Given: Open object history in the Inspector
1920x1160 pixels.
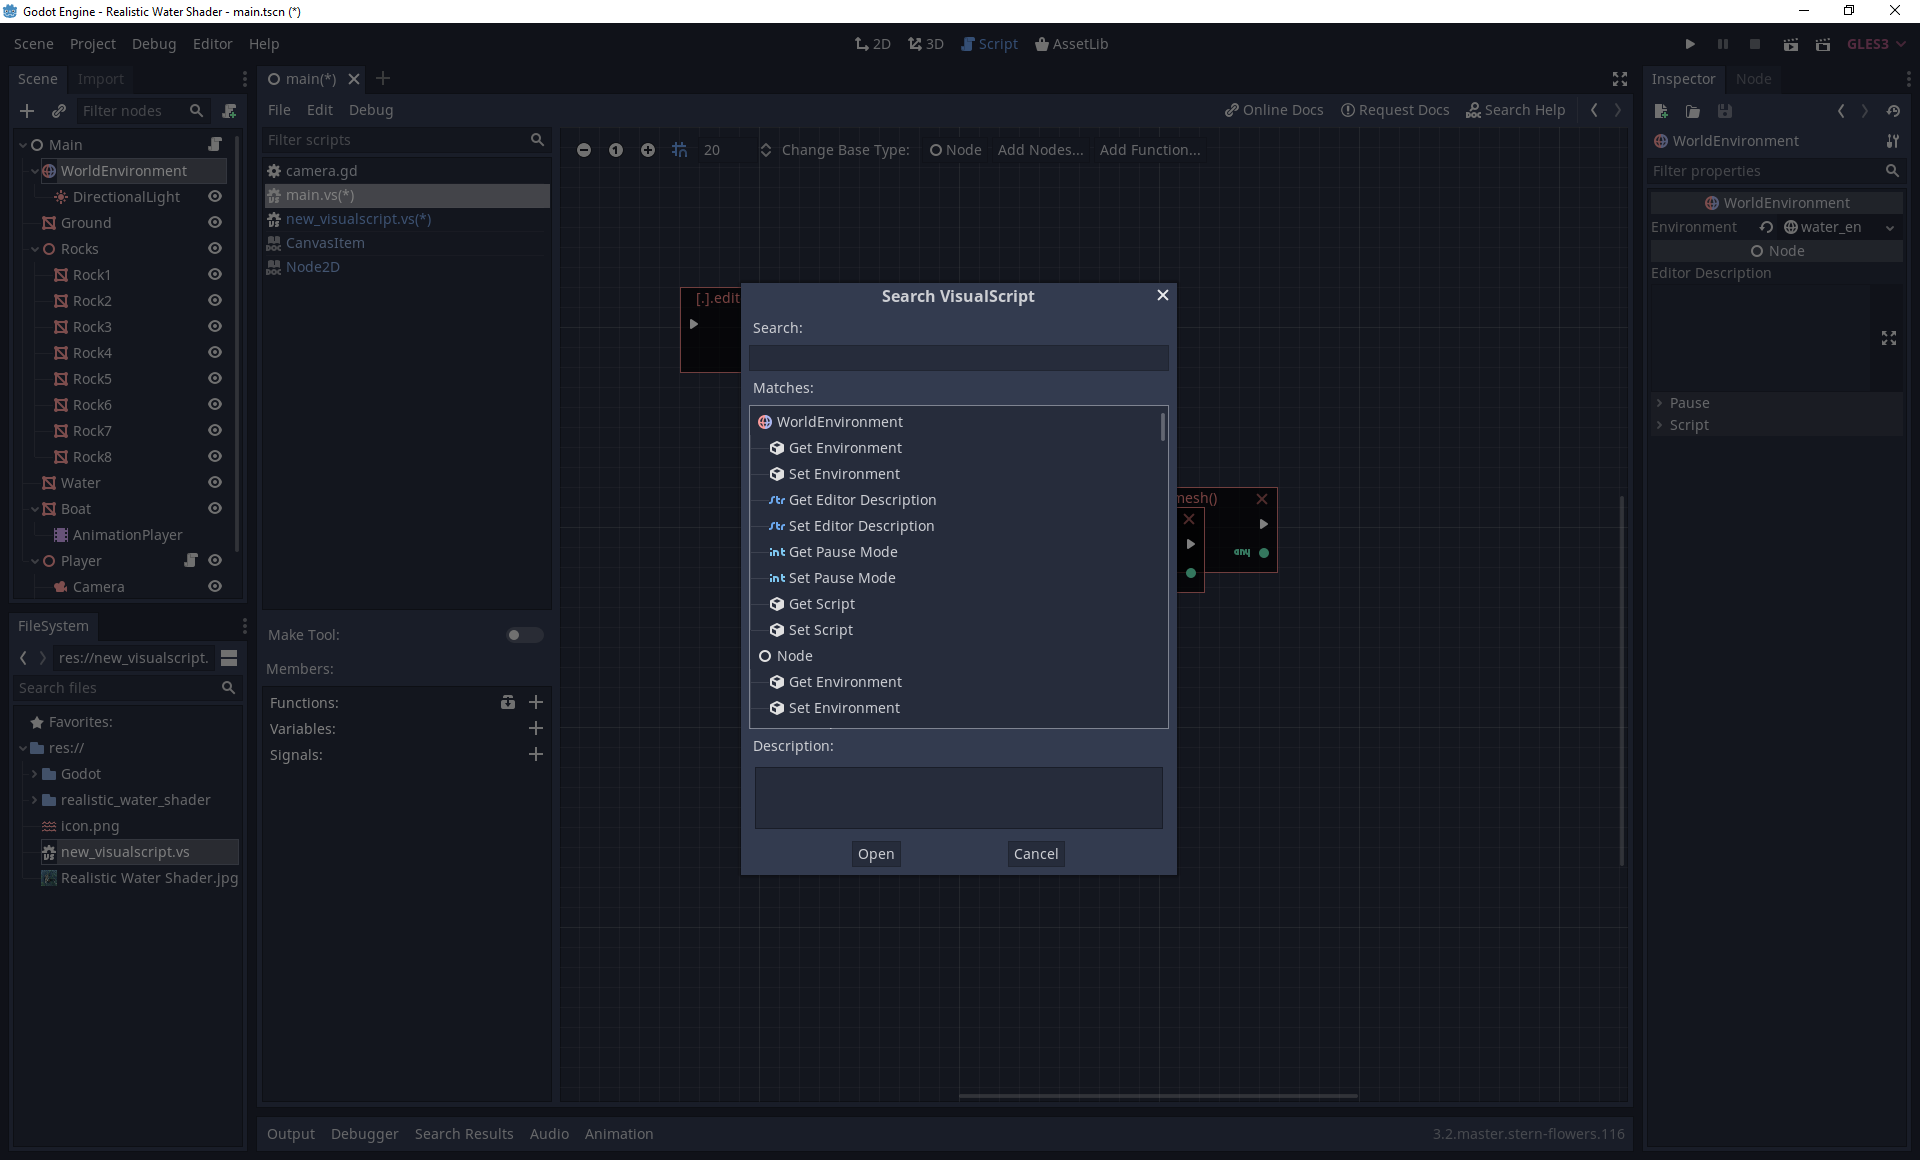Looking at the screenshot, I should (x=1893, y=111).
